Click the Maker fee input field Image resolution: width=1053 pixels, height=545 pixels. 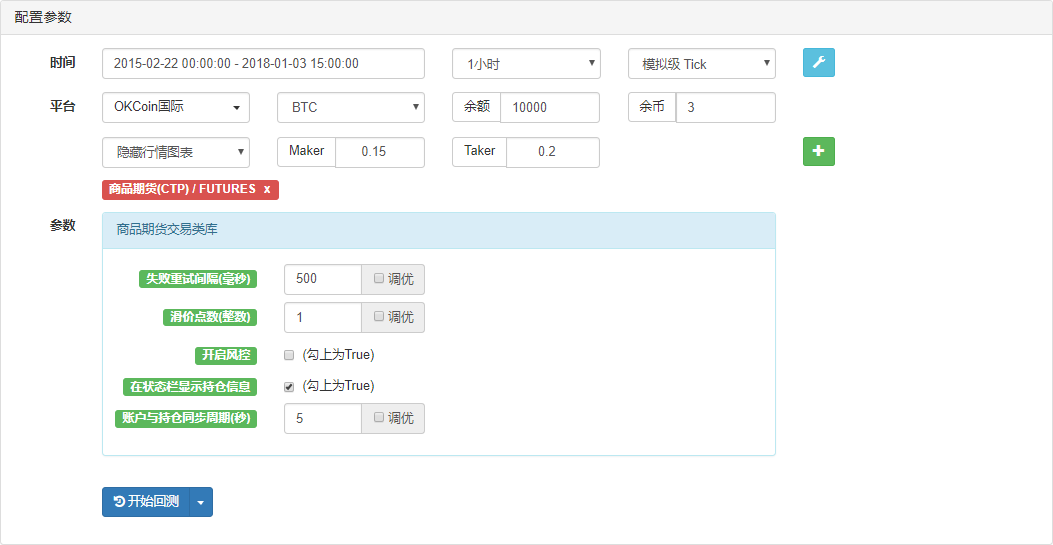coord(379,152)
